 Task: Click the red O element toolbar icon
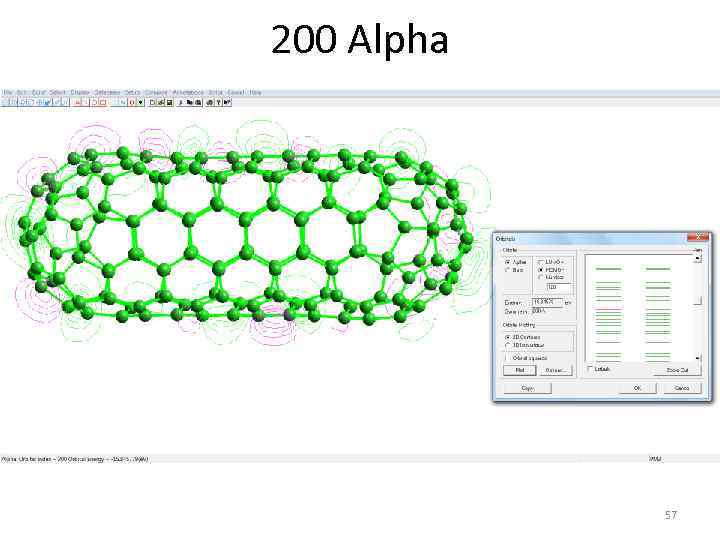[132, 103]
